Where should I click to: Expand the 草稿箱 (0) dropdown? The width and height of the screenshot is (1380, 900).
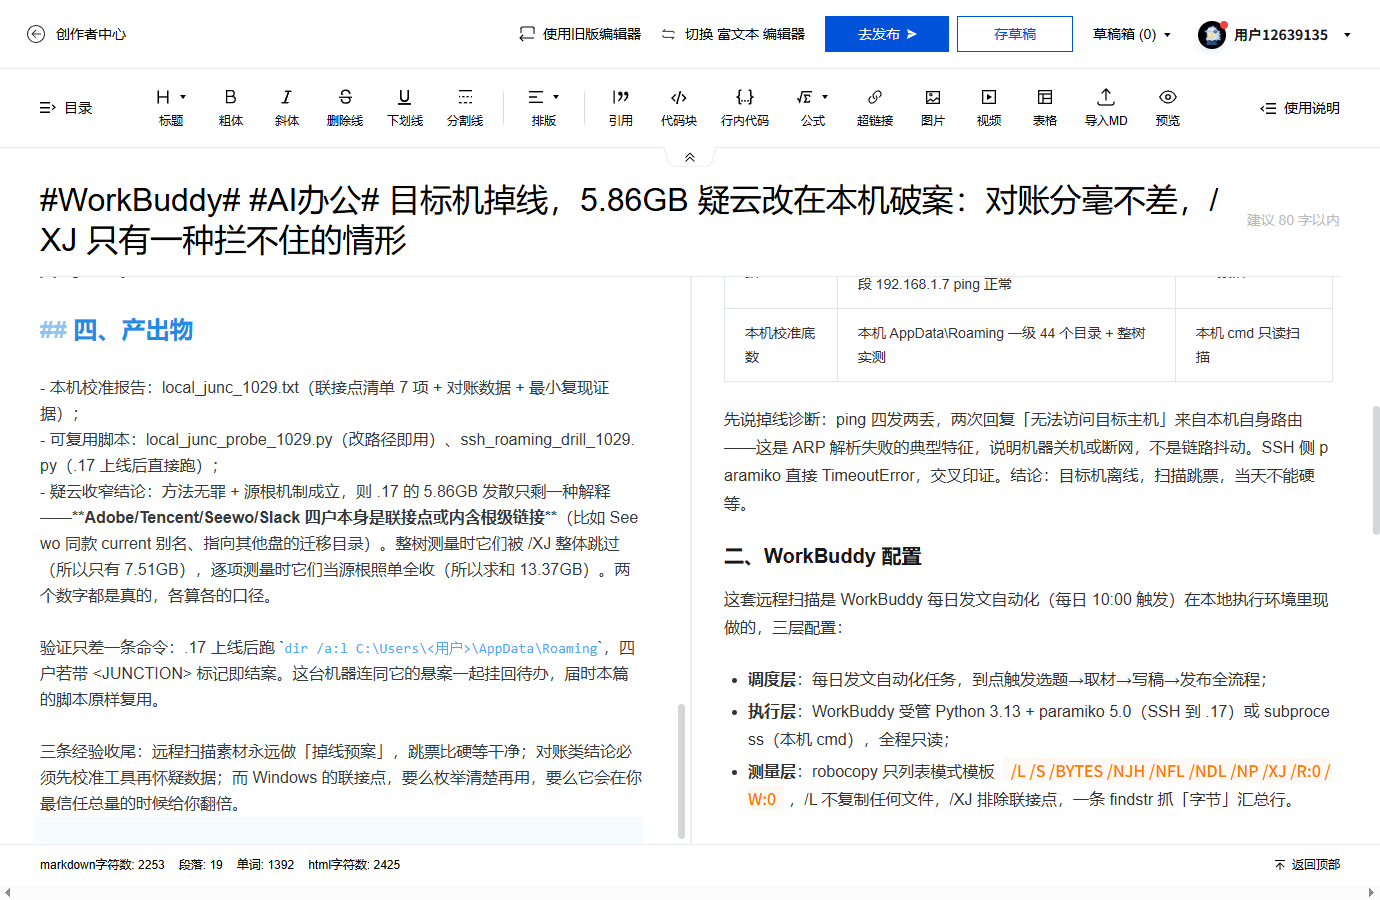click(x=1131, y=34)
